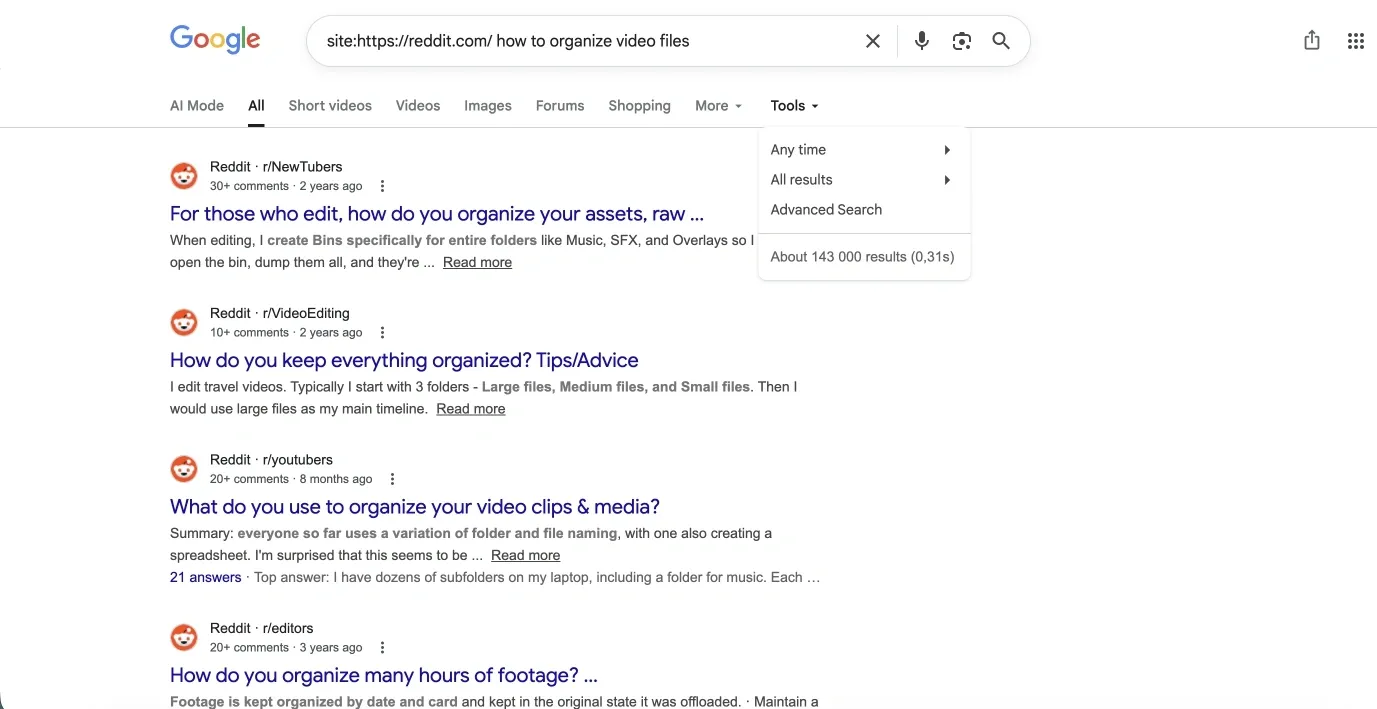The height and width of the screenshot is (709, 1377).
Task: Select the All results tab
Action: [256, 106]
